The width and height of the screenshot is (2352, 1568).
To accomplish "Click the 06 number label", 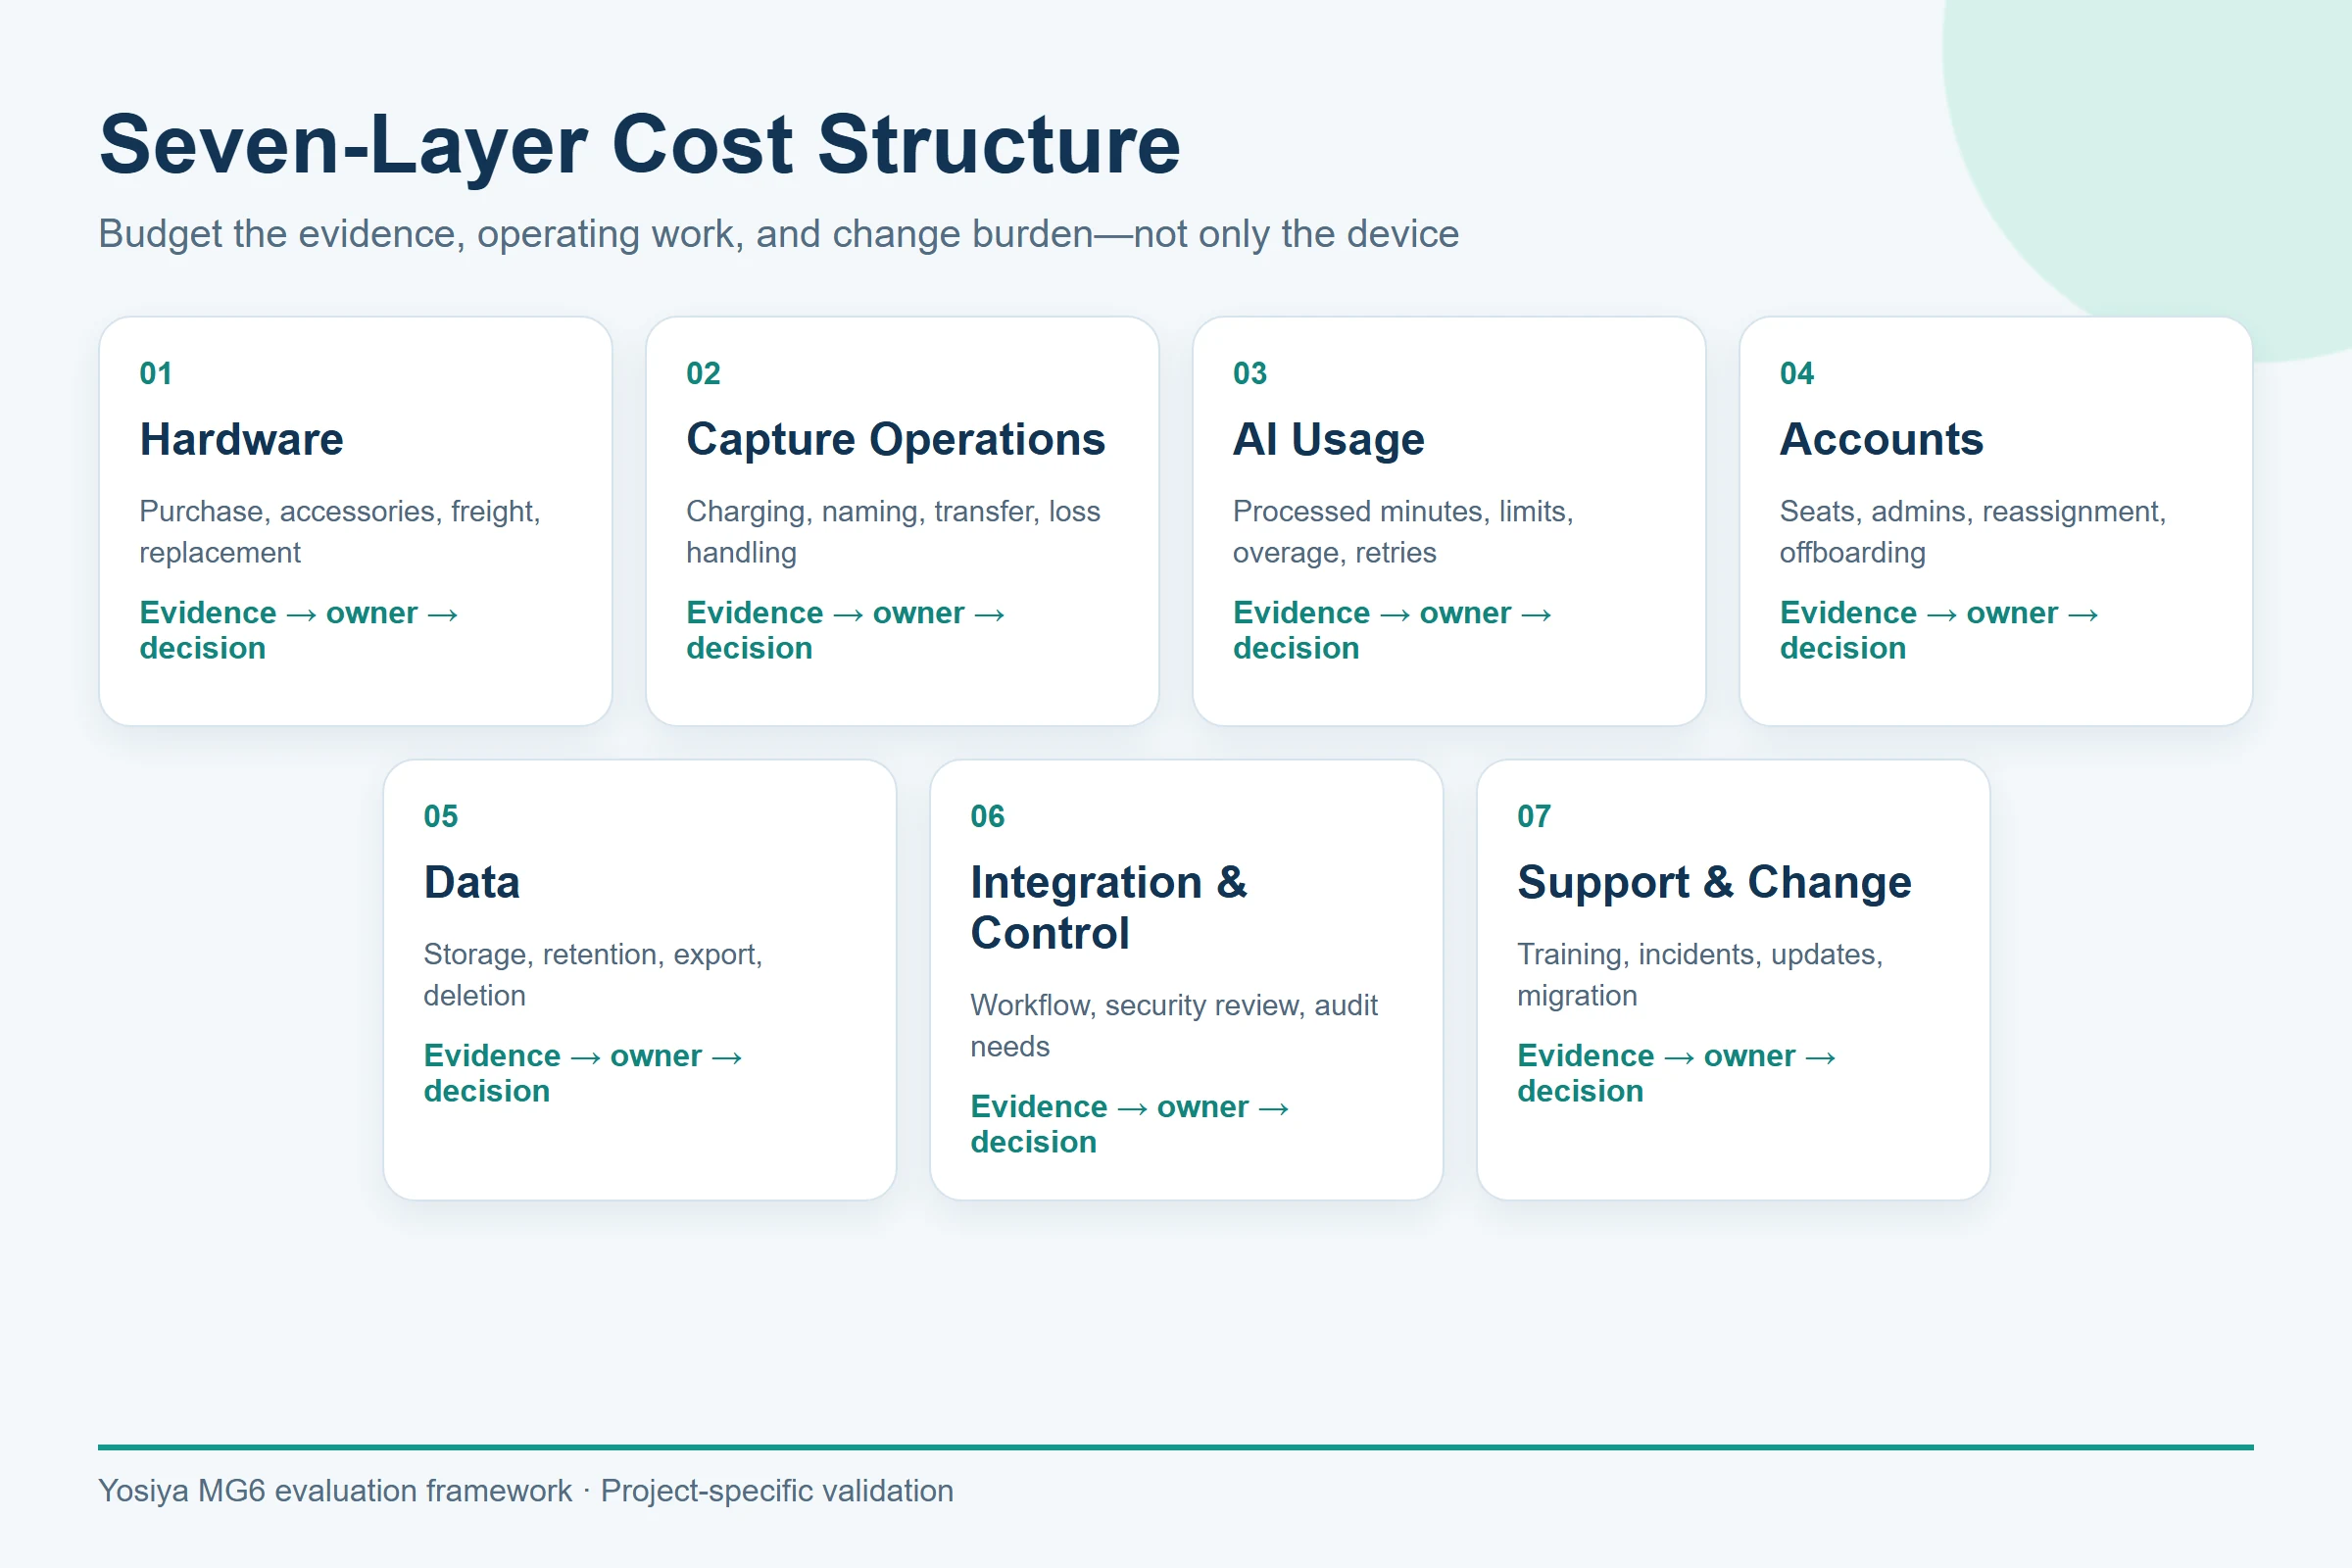I will pos(988,816).
